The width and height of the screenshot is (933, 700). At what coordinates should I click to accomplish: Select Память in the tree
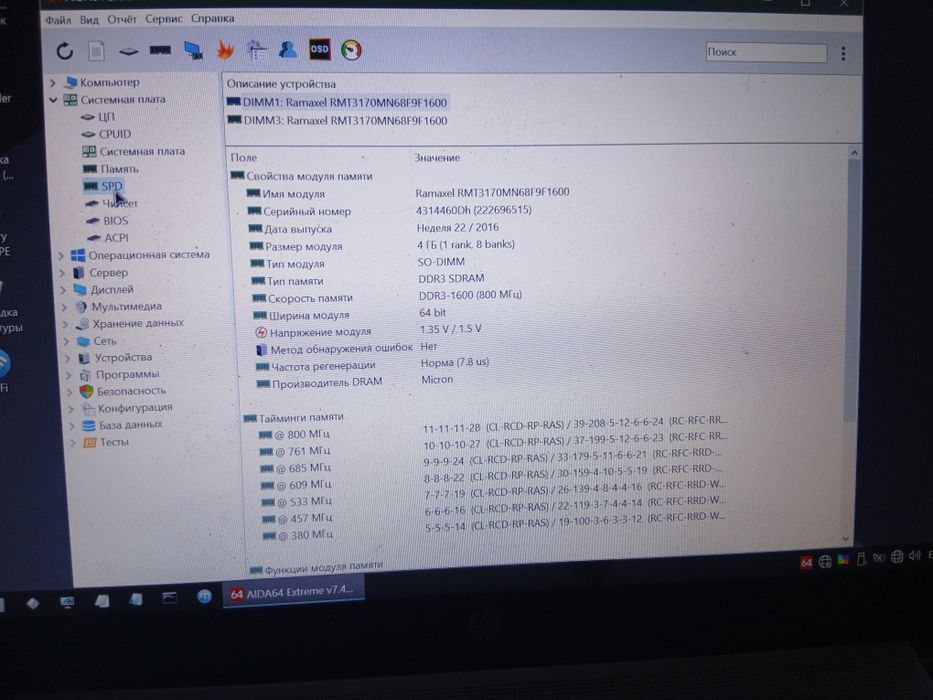point(111,169)
